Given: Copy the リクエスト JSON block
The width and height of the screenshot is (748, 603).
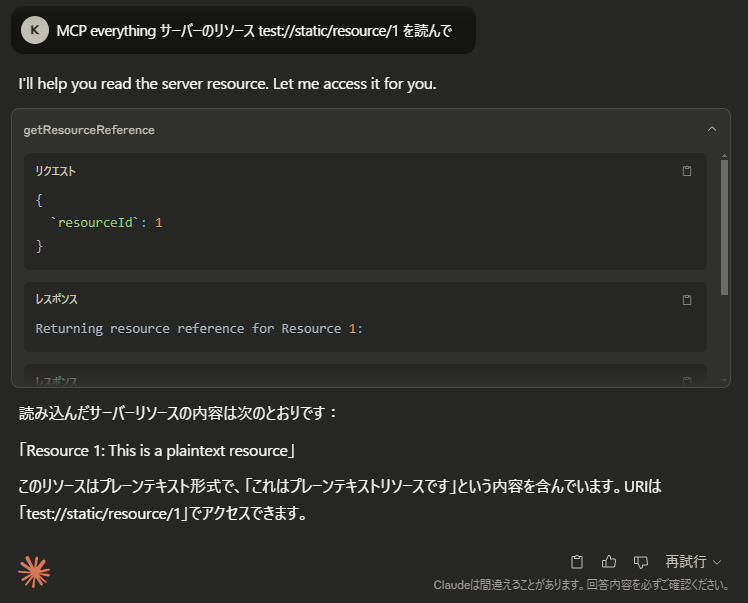Looking at the screenshot, I should click(686, 171).
